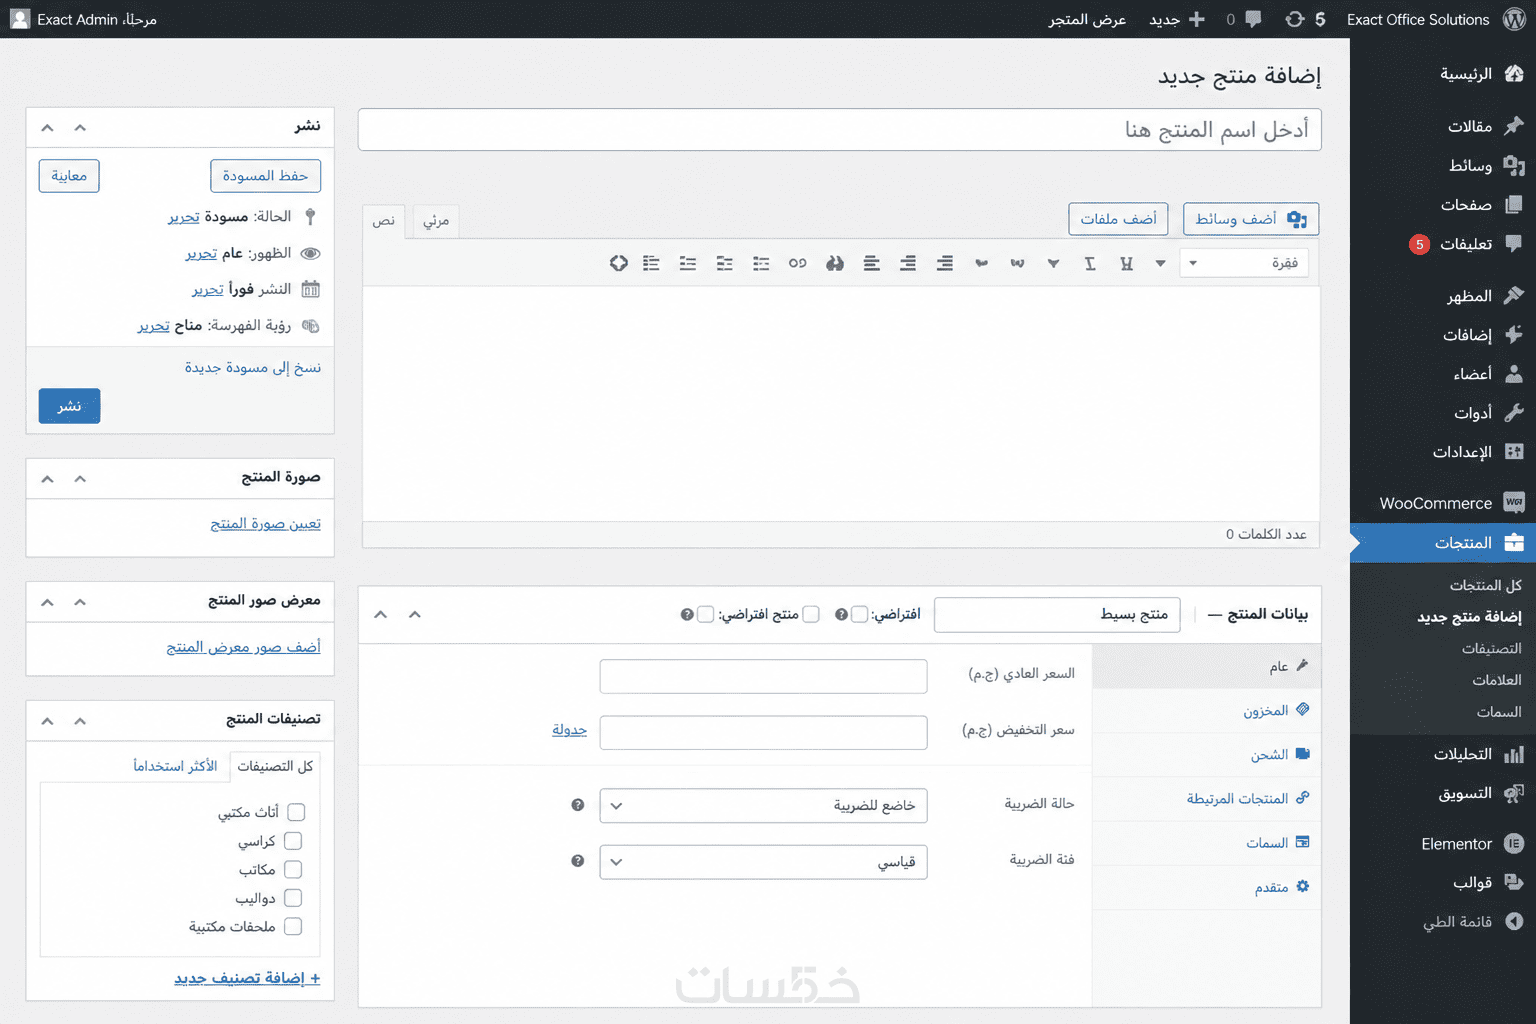
Task: Click the وسائط media icon in sidebar
Action: pos(1514,165)
